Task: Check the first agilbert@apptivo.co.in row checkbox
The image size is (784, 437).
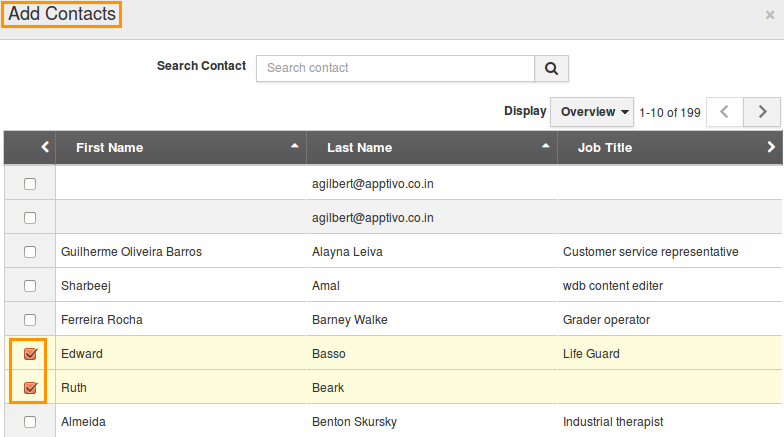Action: [x=30, y=184]
